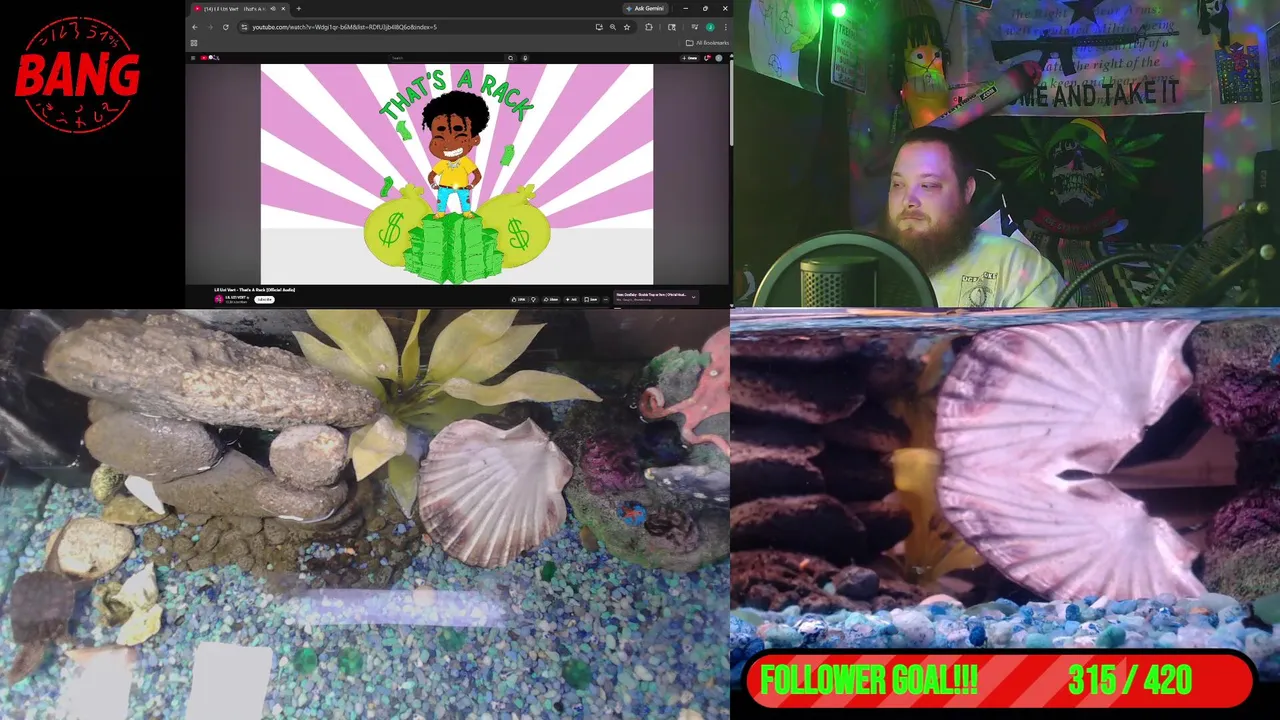Click the Share button under video

tap(551, 299)
